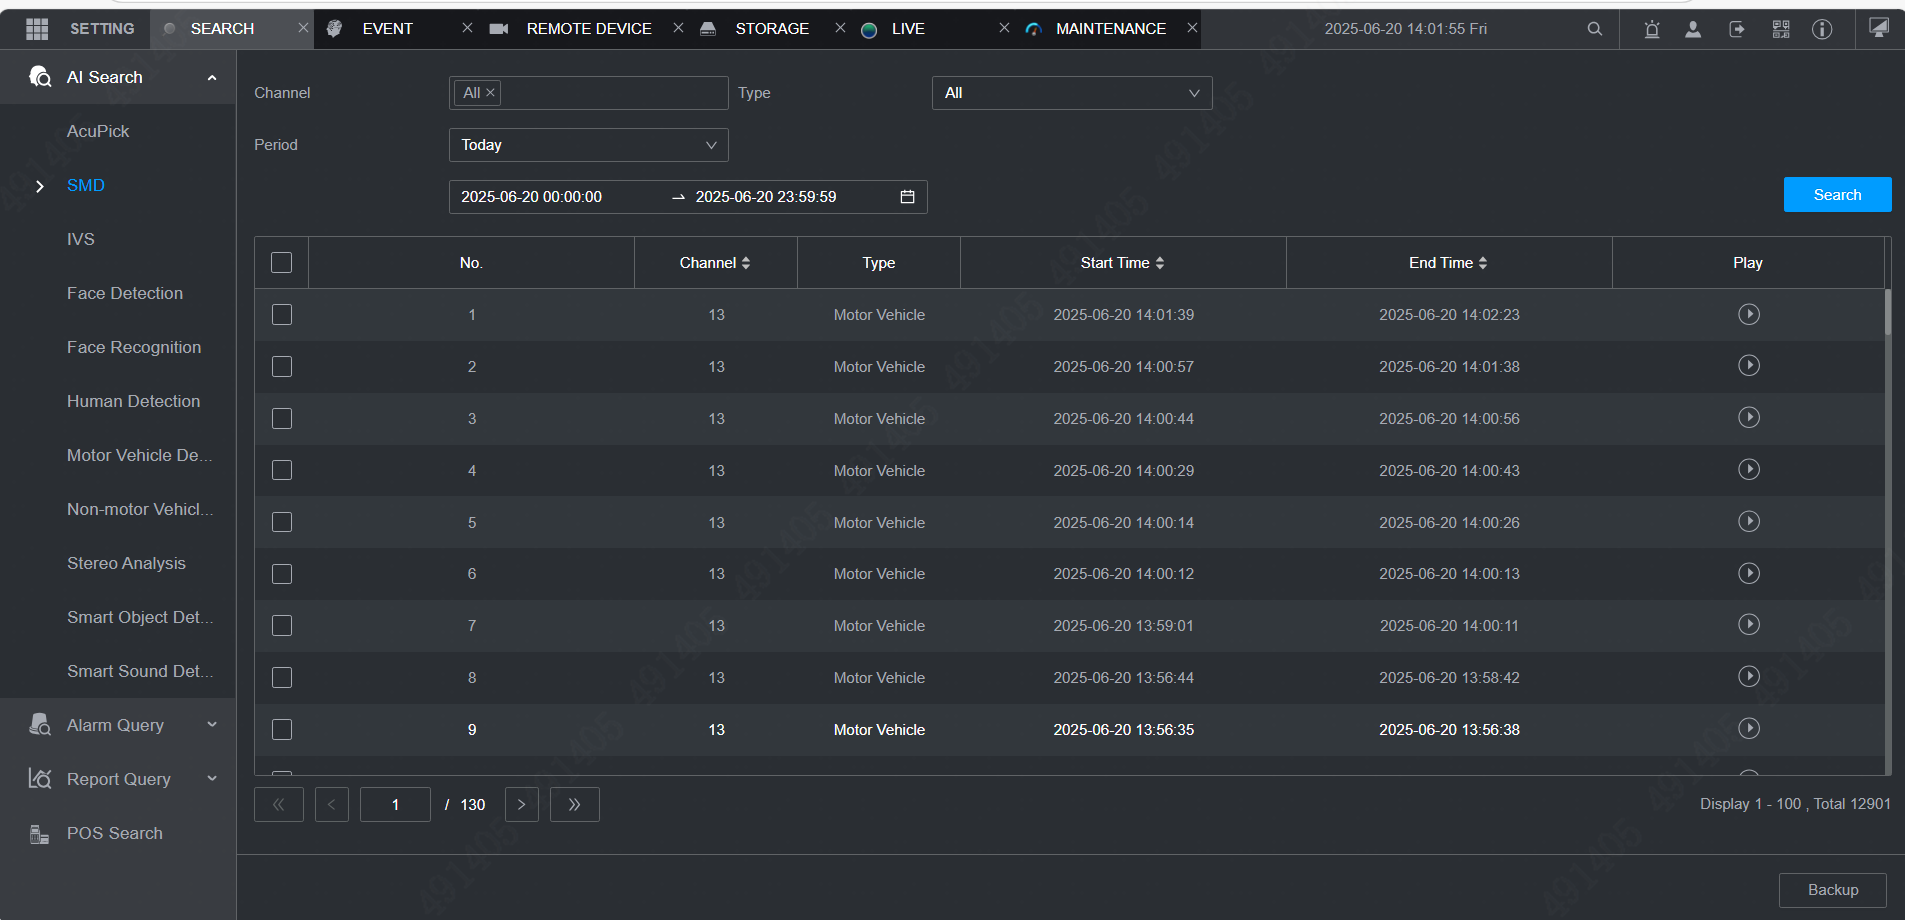Image resolution: width=1905 pixels, height=920 pixels.
Task: Open the information icon in top bar
Action: 1822,29
